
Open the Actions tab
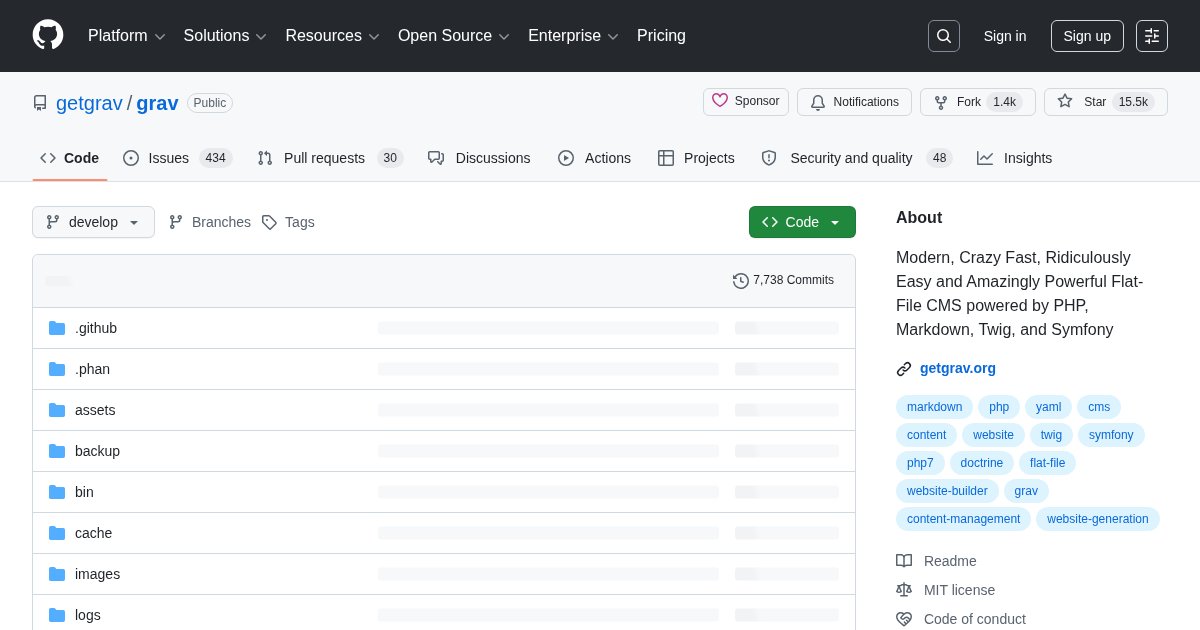click(594, 158)
